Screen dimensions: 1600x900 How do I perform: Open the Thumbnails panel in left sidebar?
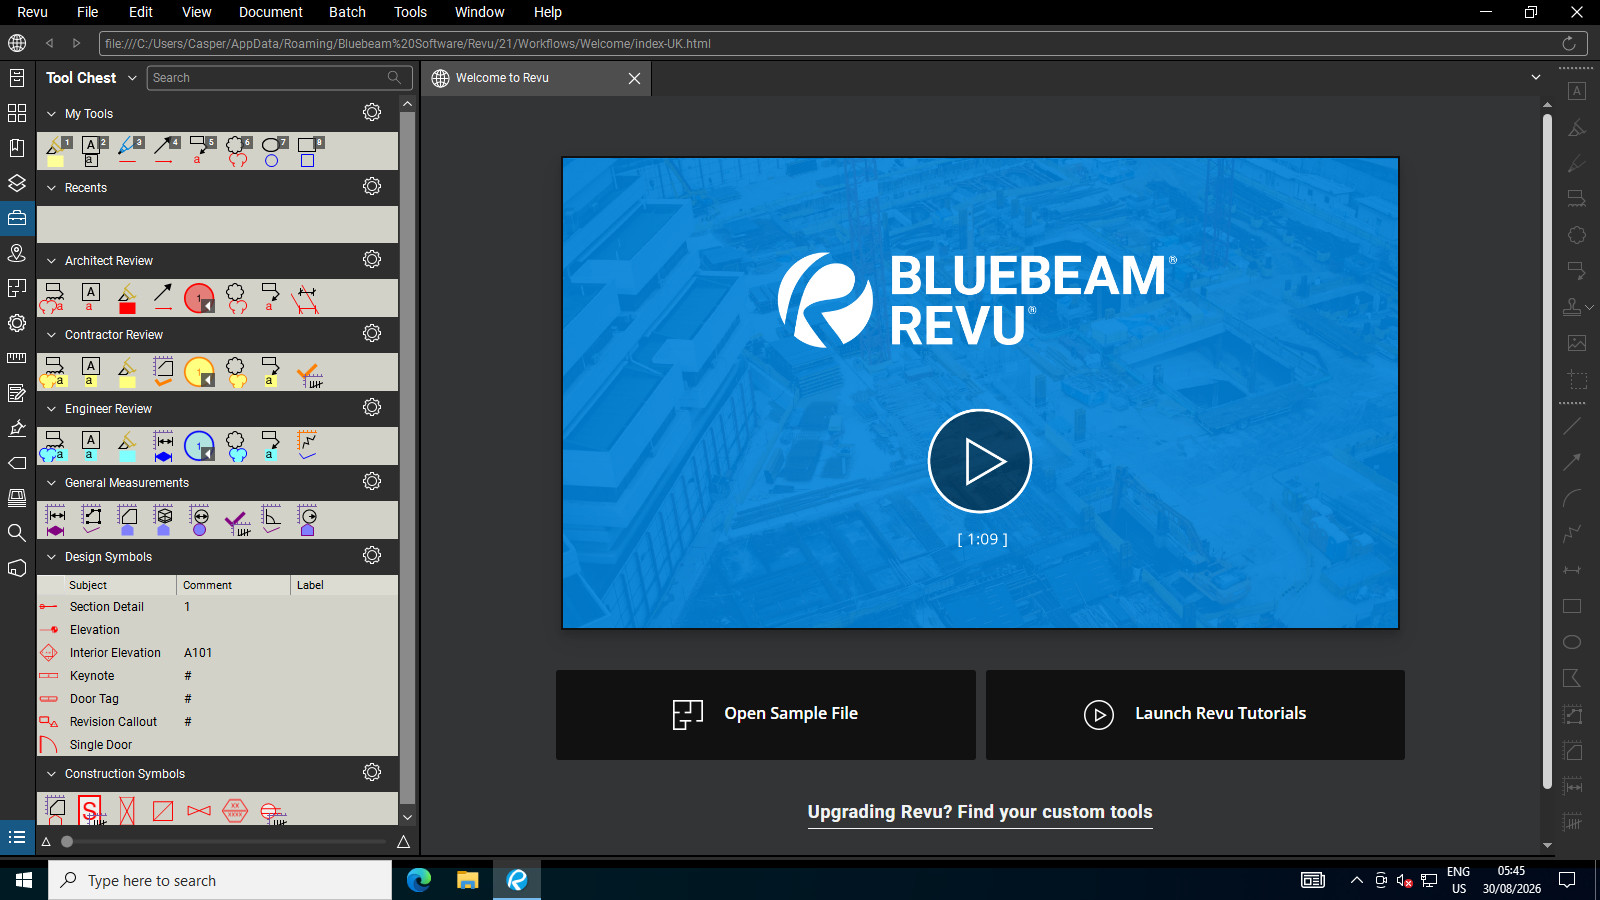pos(17,113)
